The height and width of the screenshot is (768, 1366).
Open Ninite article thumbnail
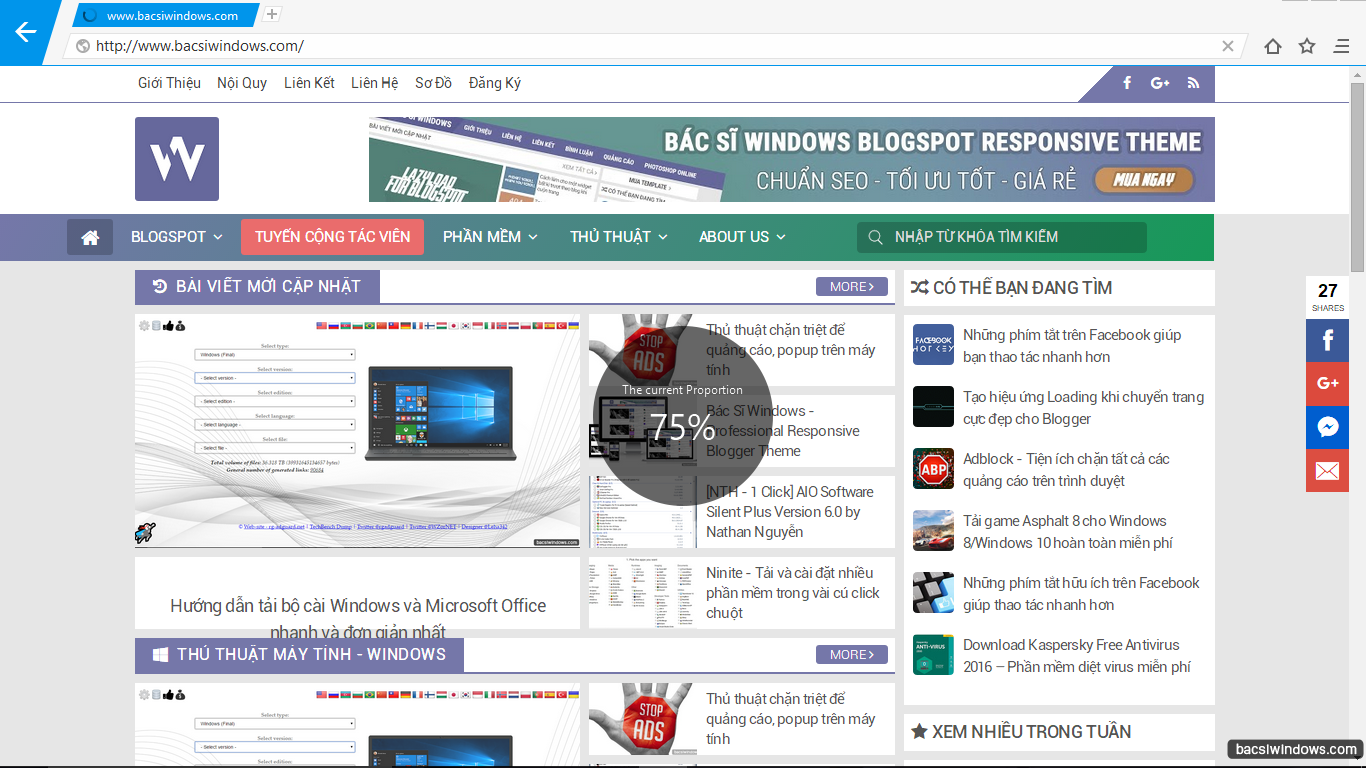[x=643, y=593]
